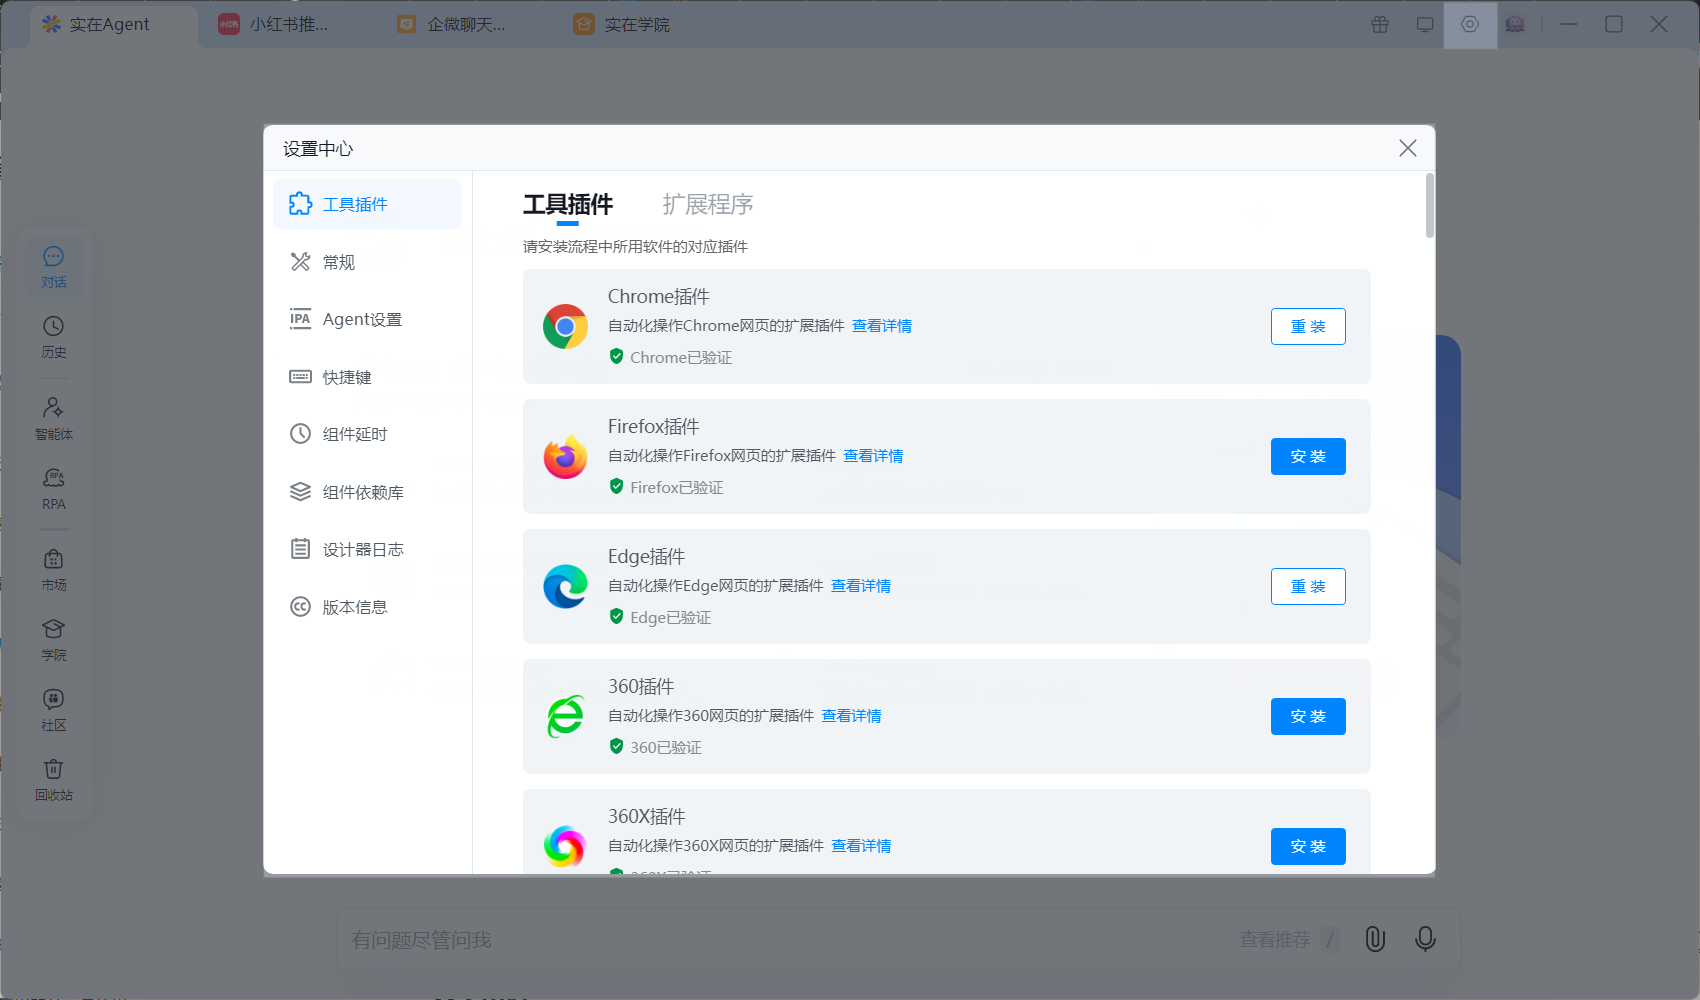
Task: Open 市场 in main window sidebar
Action: pos(54,570)
